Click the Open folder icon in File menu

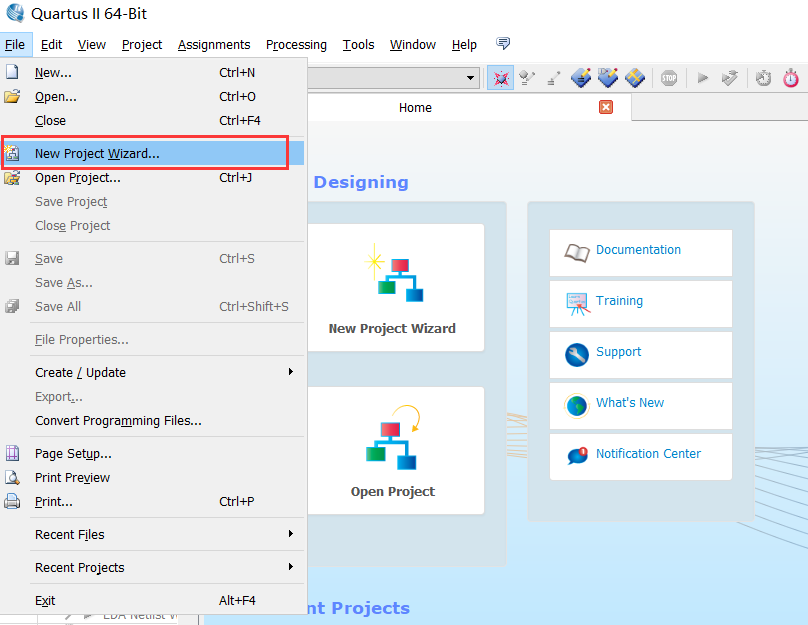12,96
